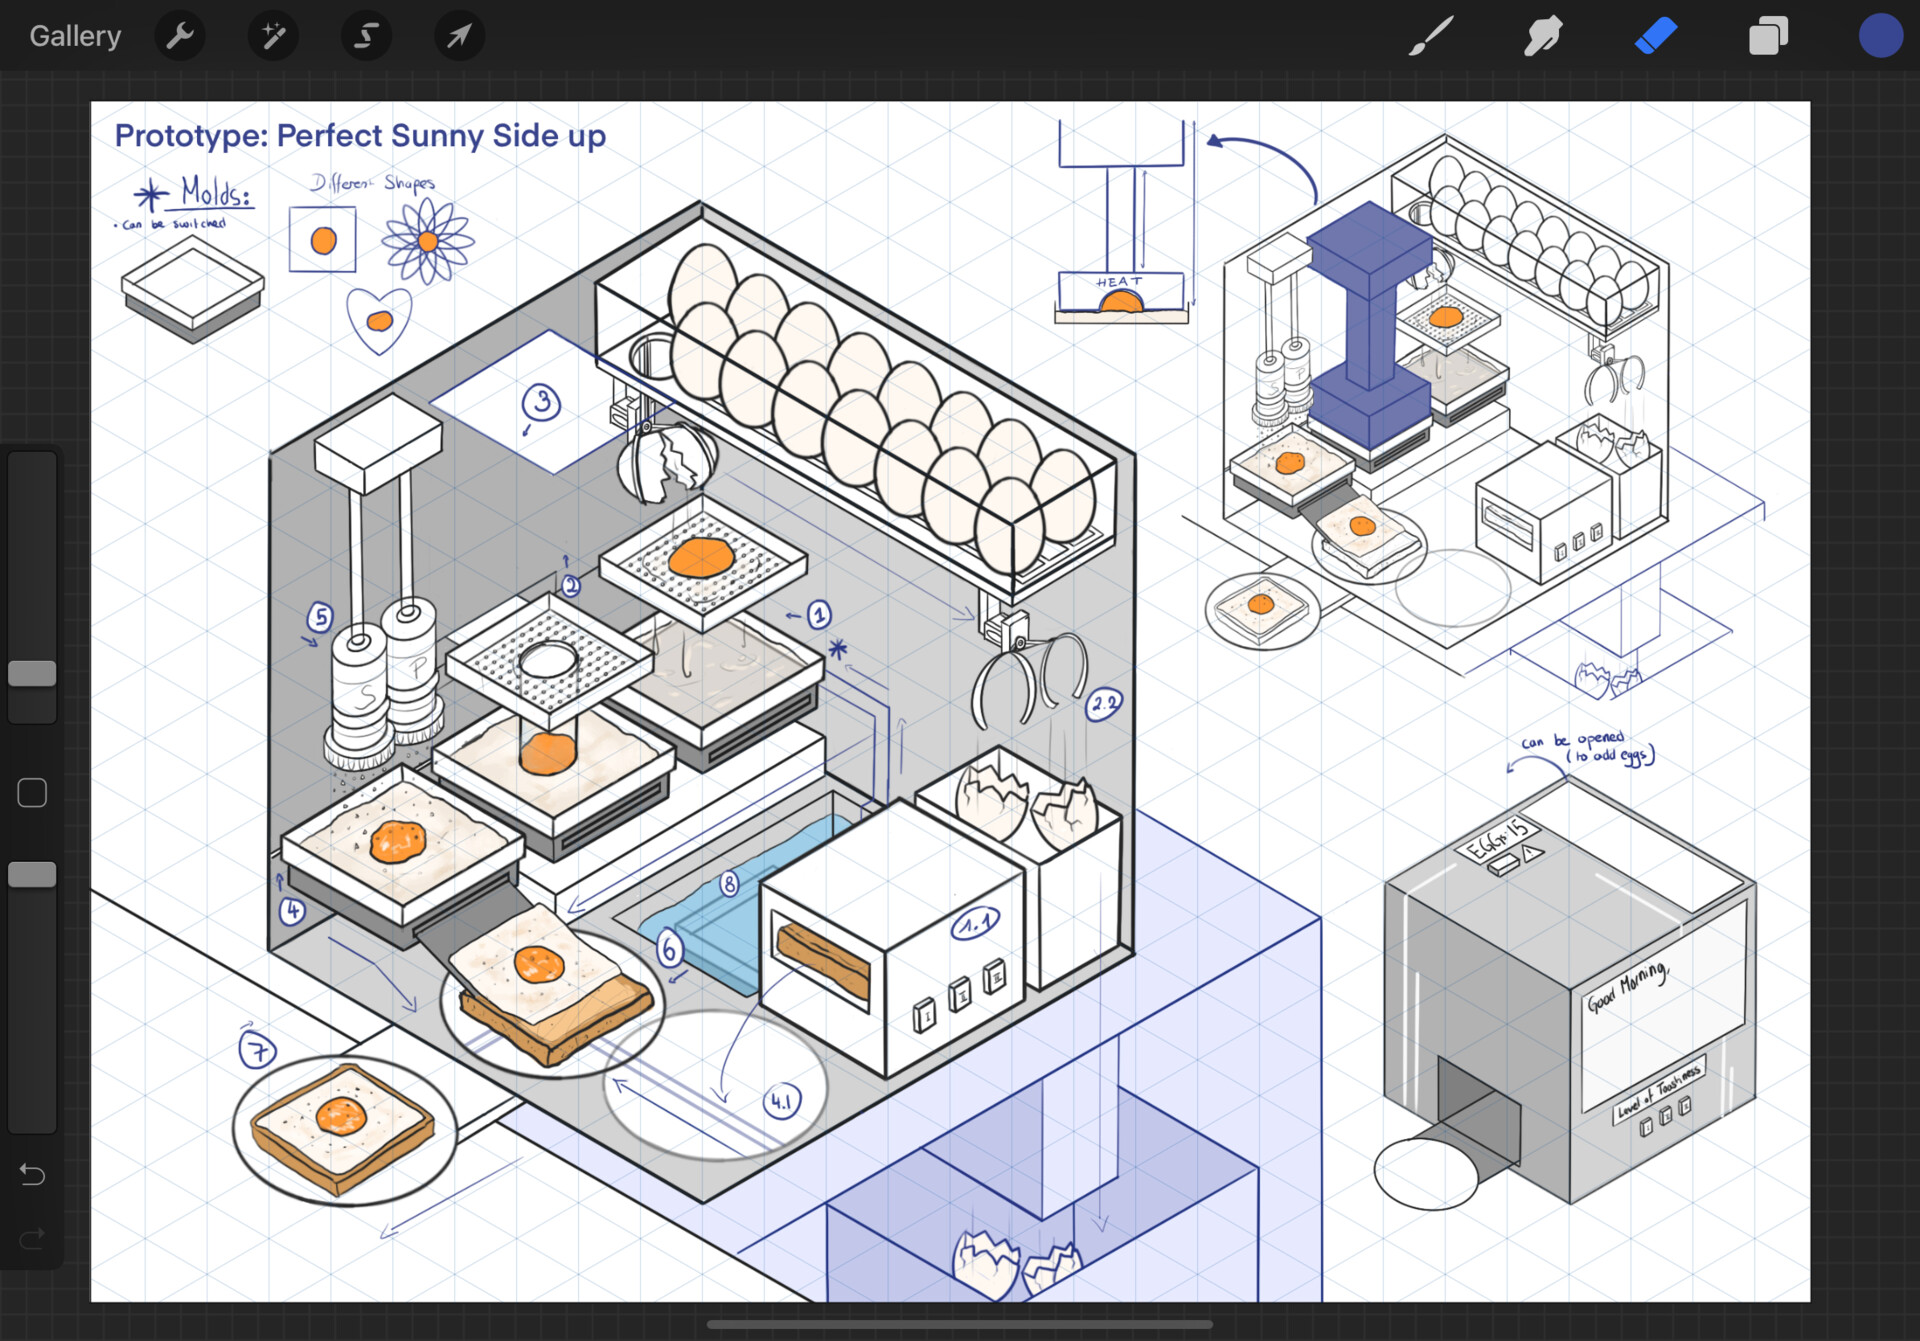This screenshot has width=1920, height=1341.
Task: Select the Brush tool
Action: [1431, 37]
